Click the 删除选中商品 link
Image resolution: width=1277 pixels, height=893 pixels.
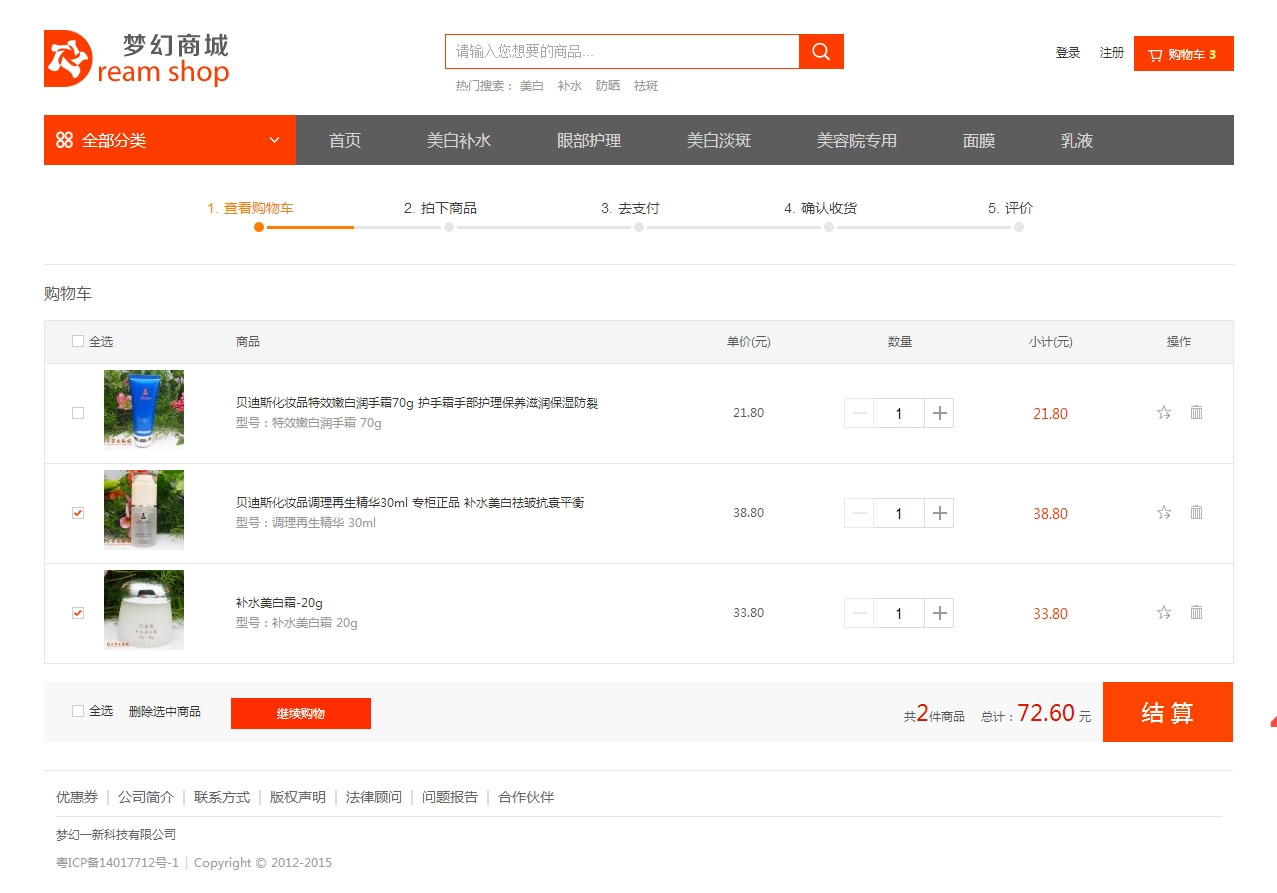pyautogui.click(x=164, y=711)
